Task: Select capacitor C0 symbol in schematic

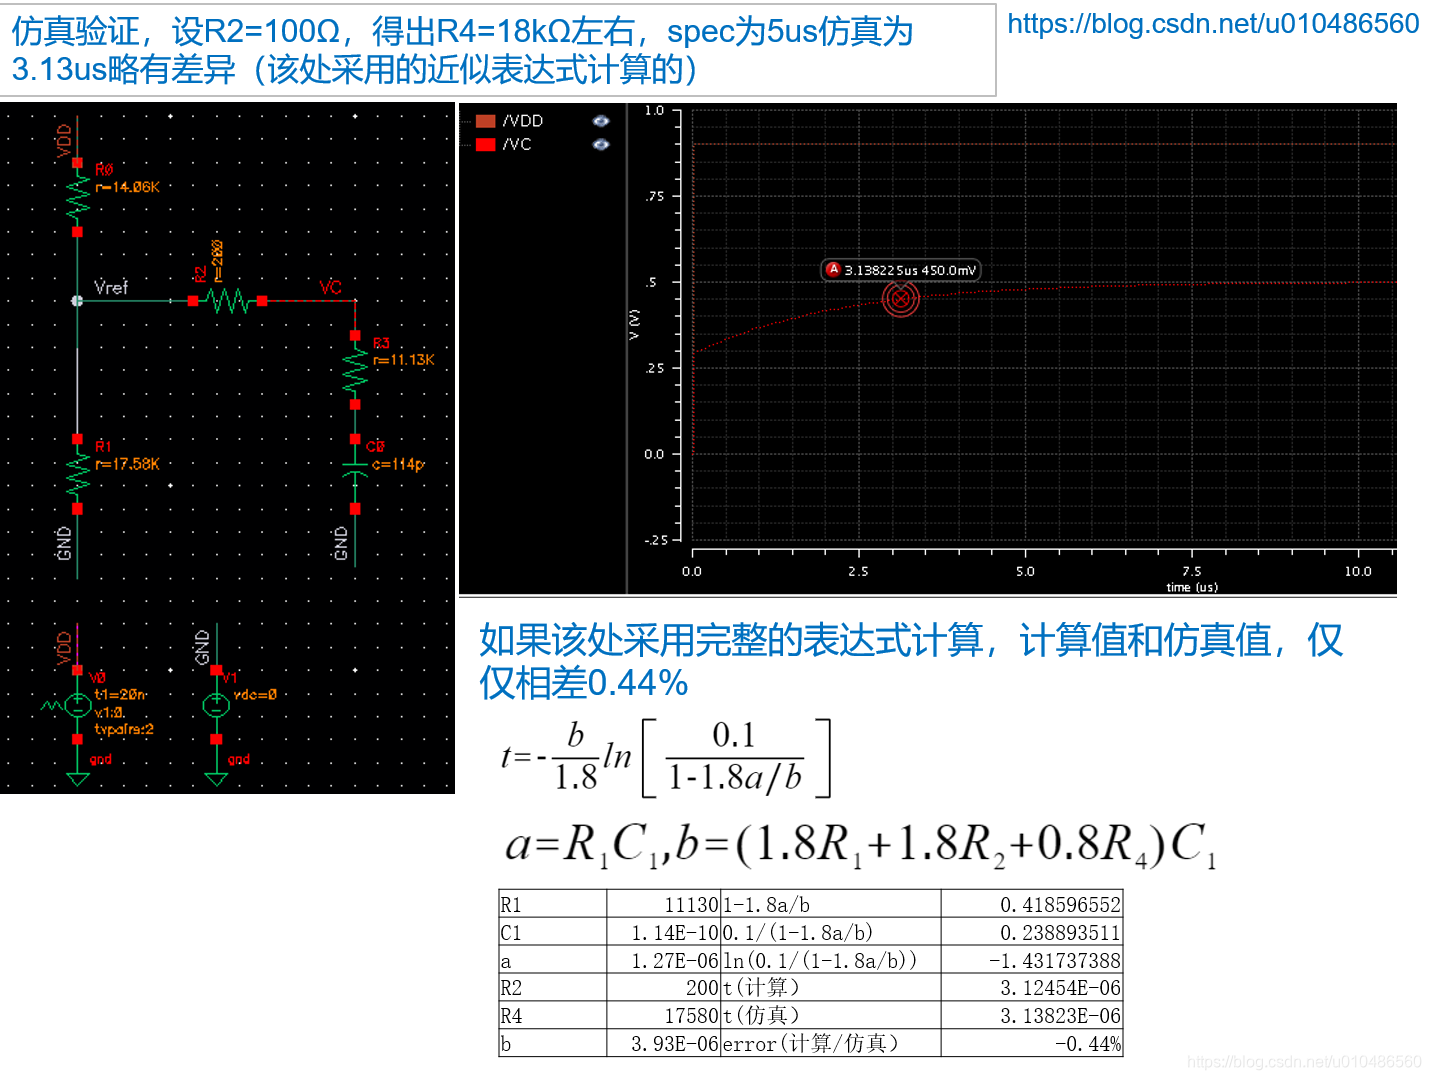Action: click(x=355, y=473)
